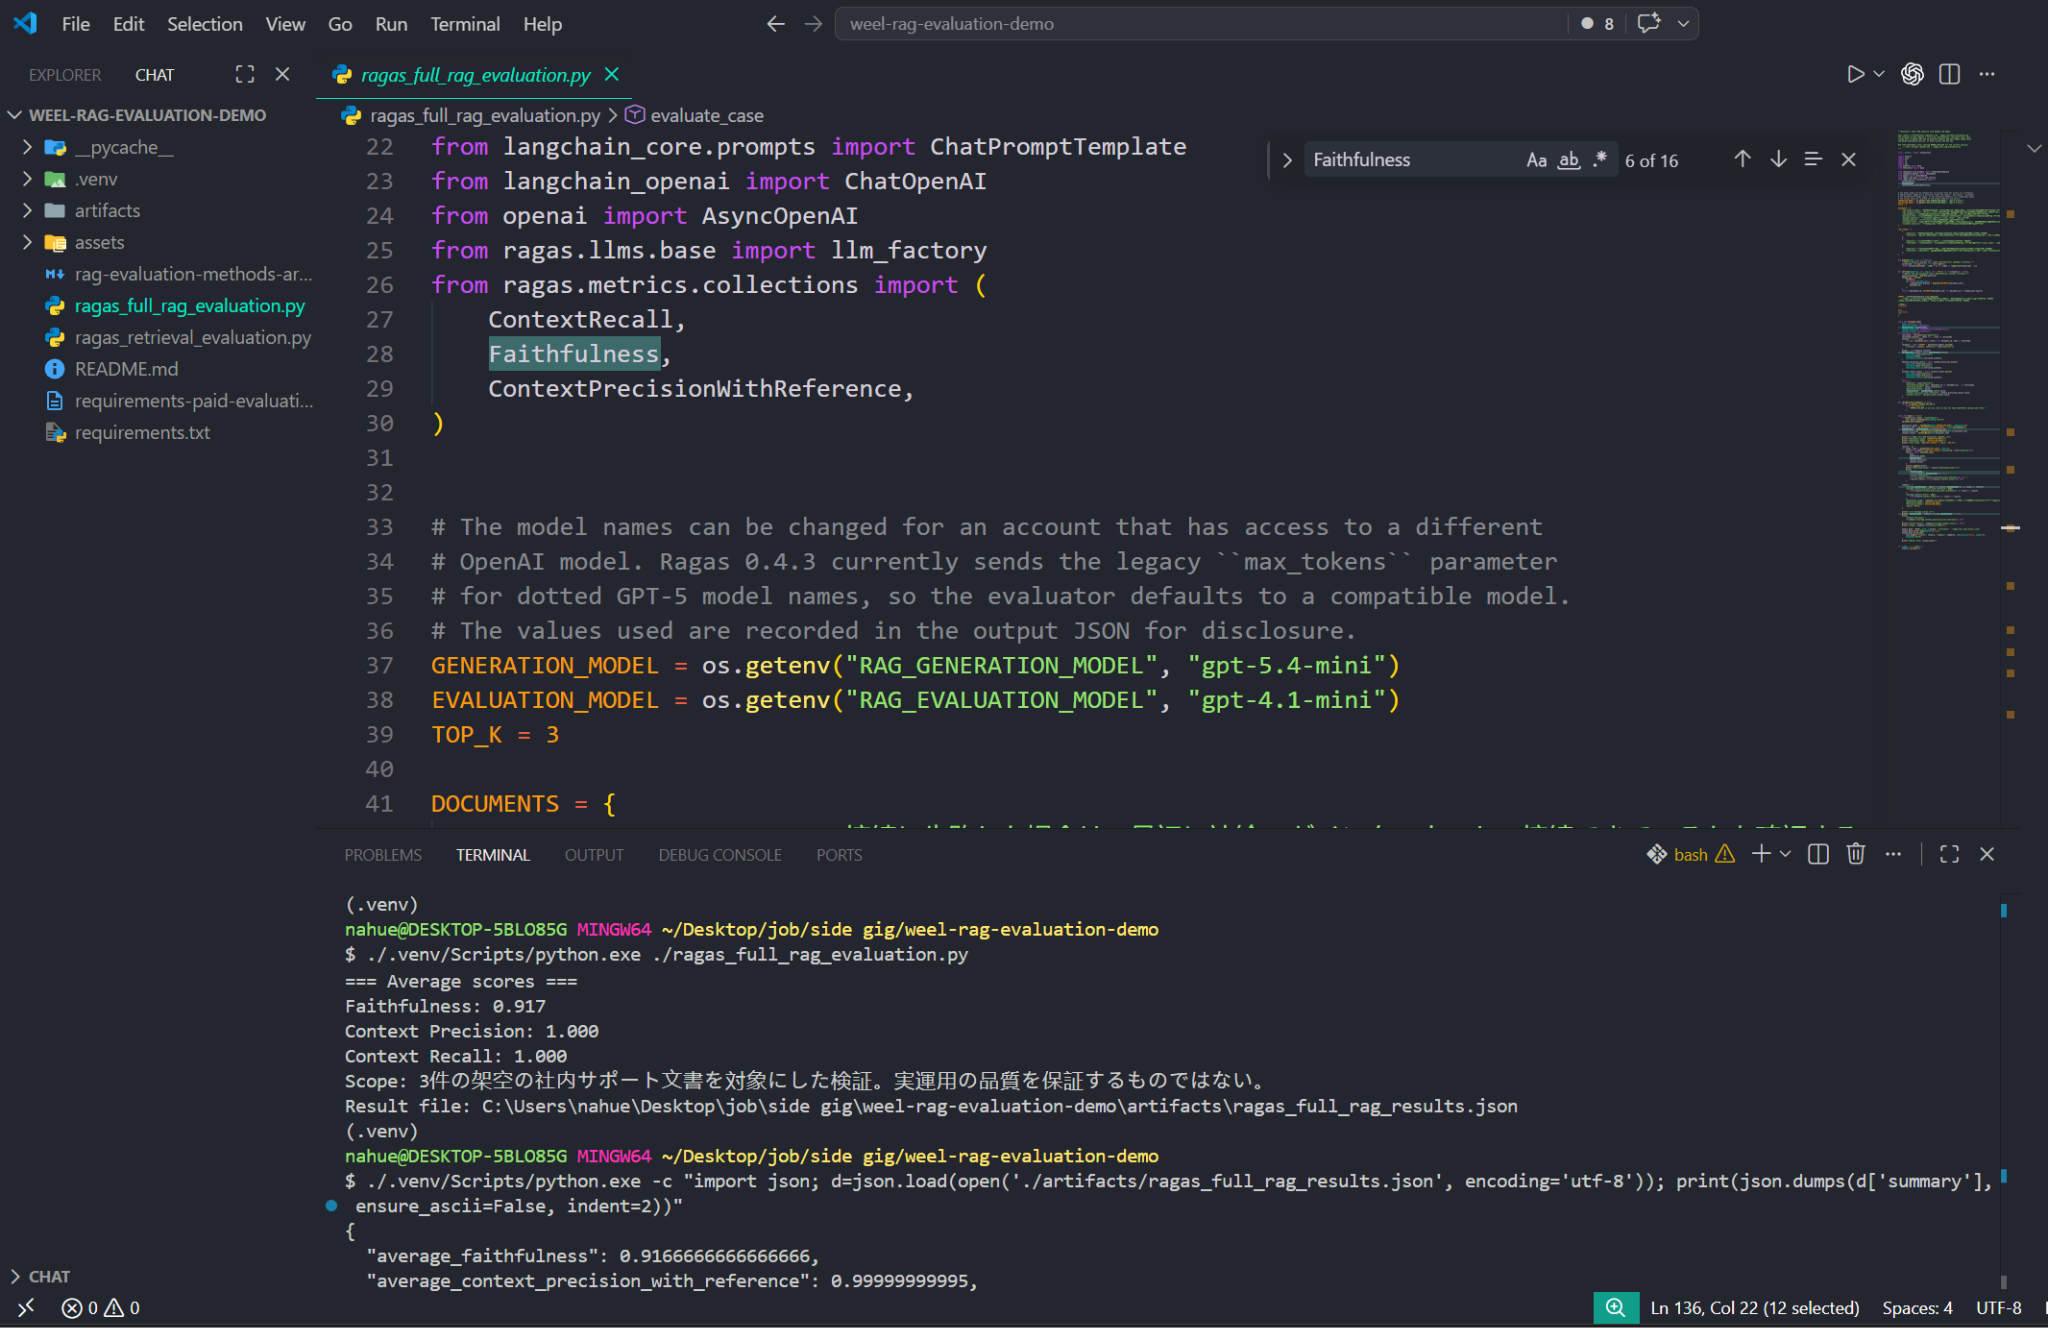
Task: Run the Python file with play icon
Action: [x=1855, y=74]
